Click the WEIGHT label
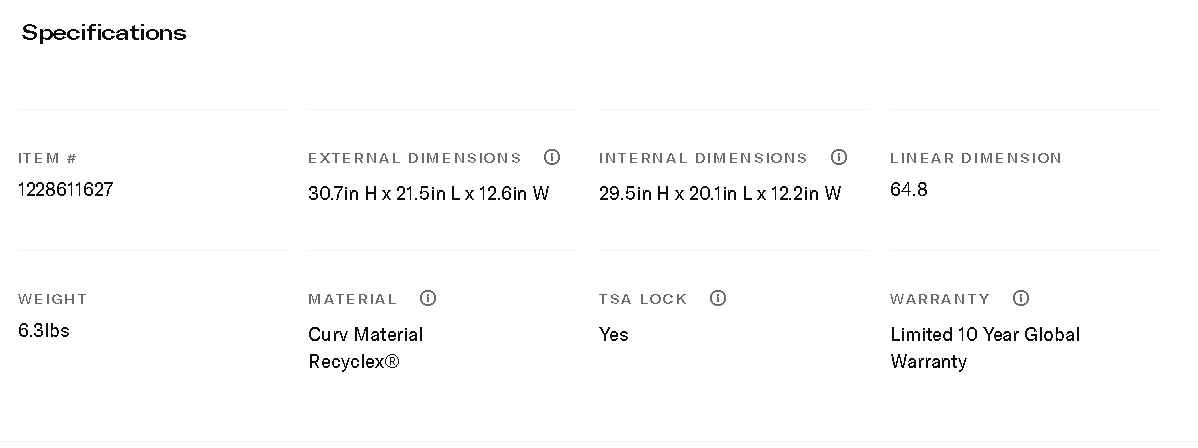1198x448 pixels. click(x=52, y=299)
